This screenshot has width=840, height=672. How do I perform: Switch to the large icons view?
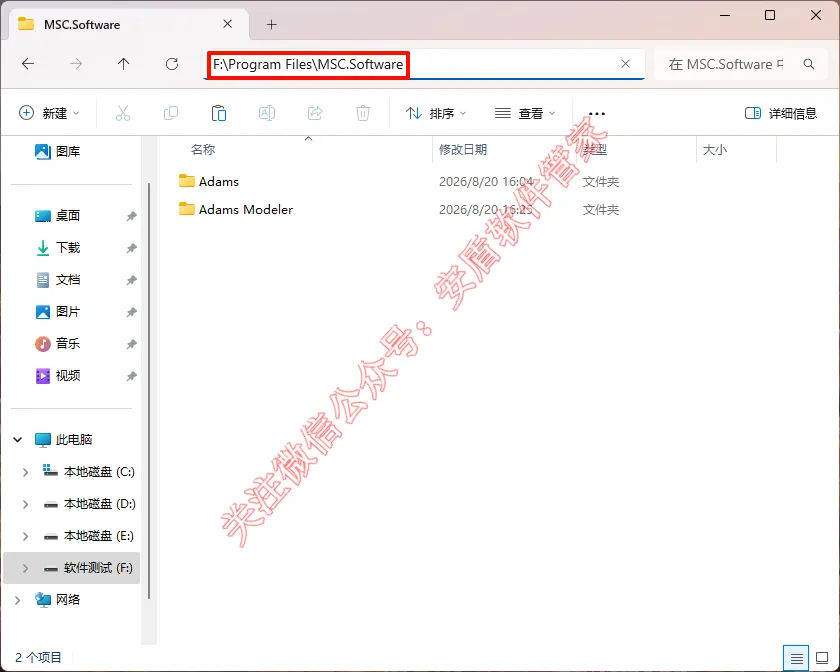[822, 658]
